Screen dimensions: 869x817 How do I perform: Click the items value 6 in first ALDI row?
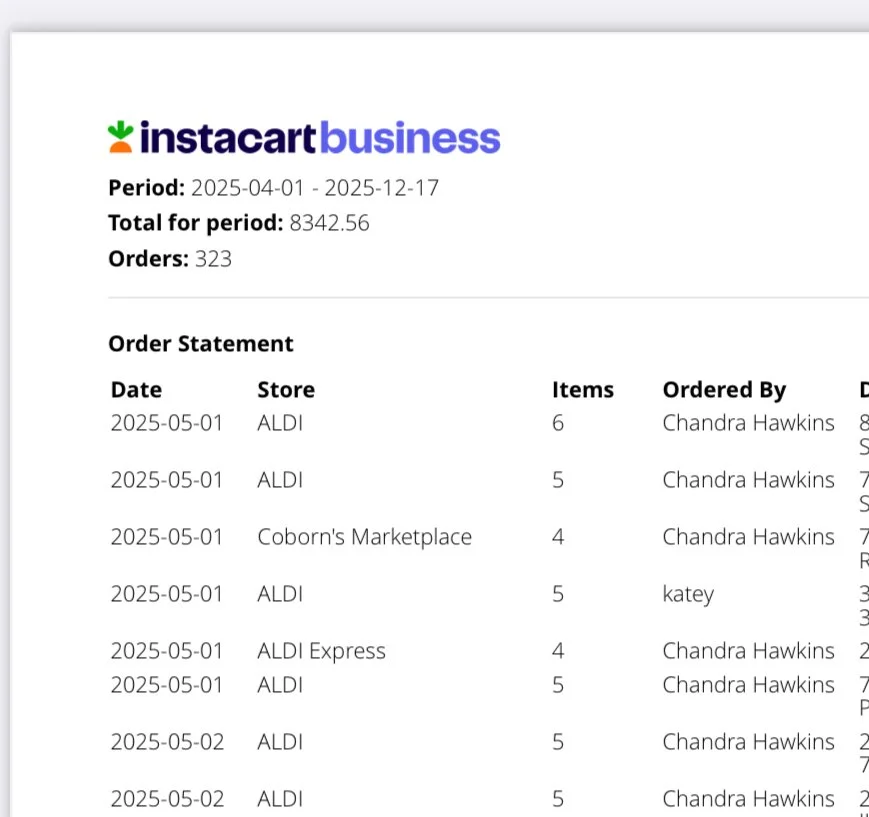click(x=558, y=423)
